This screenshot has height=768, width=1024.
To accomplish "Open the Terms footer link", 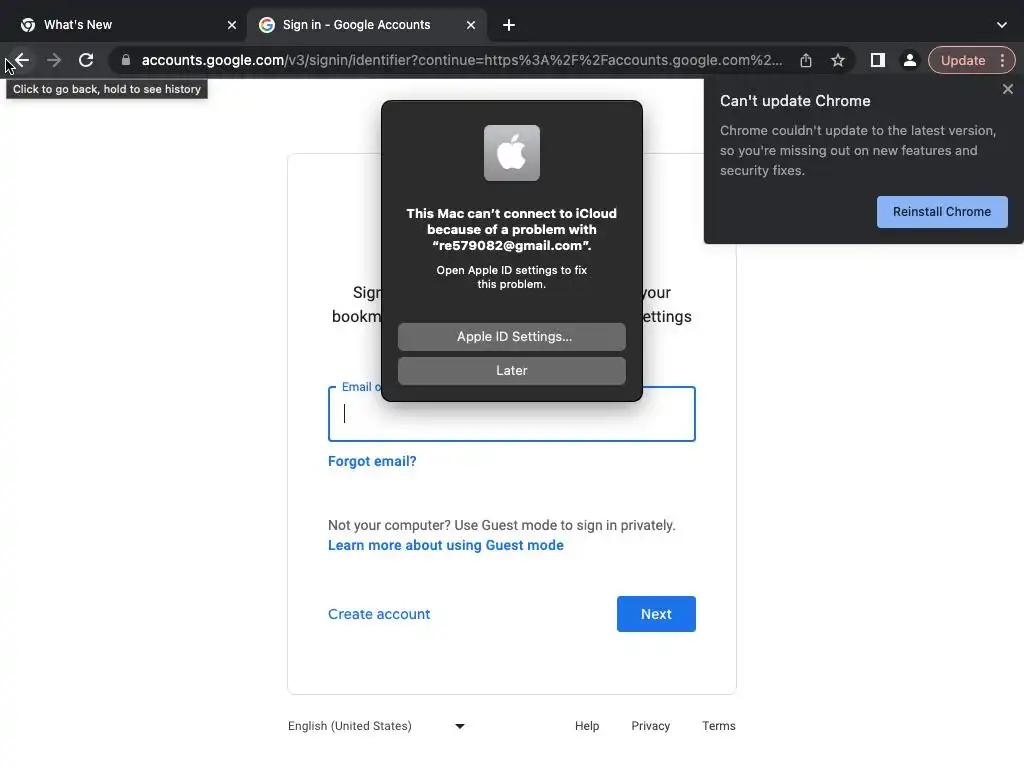I will point(718,726).
